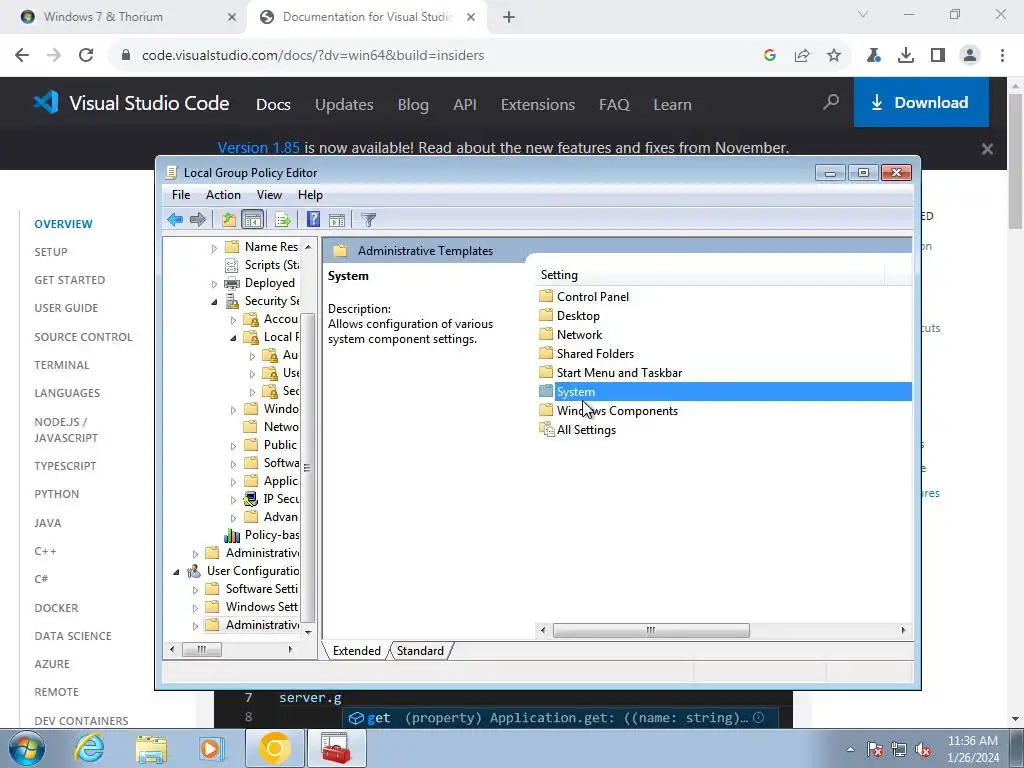This screenshot has width=1024, height=768.
Task: Click the red toolbox taskbar icon
Action: click(336, 748)
